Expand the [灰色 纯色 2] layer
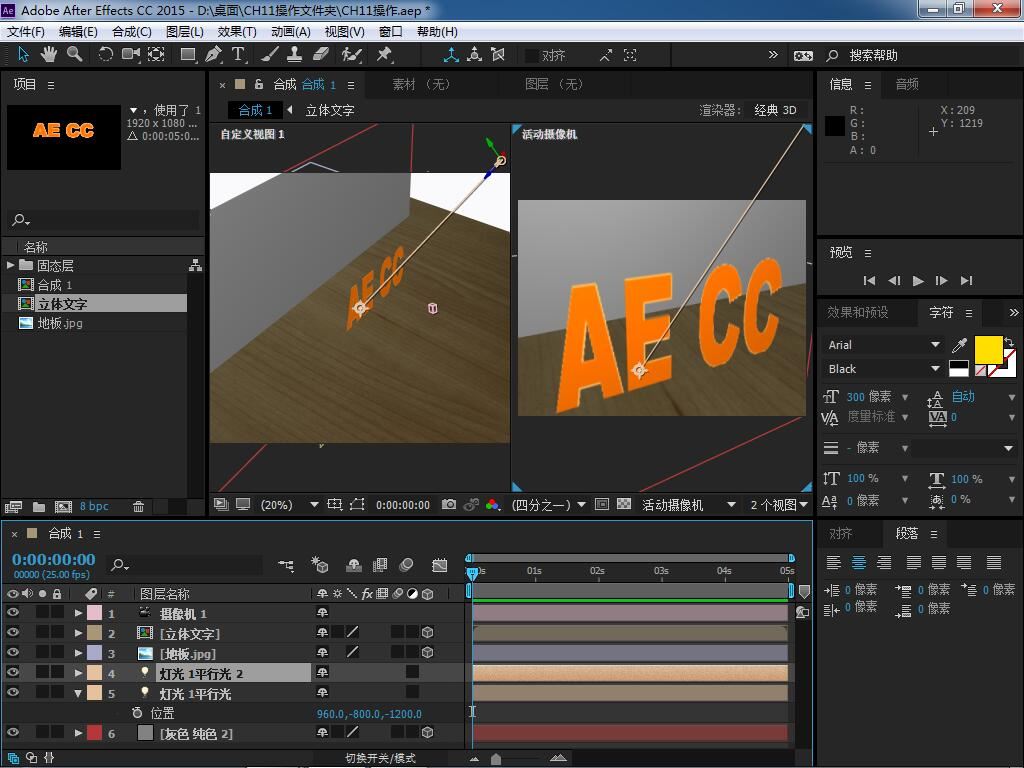This screenshot has width=1024, height=768. 78,733
